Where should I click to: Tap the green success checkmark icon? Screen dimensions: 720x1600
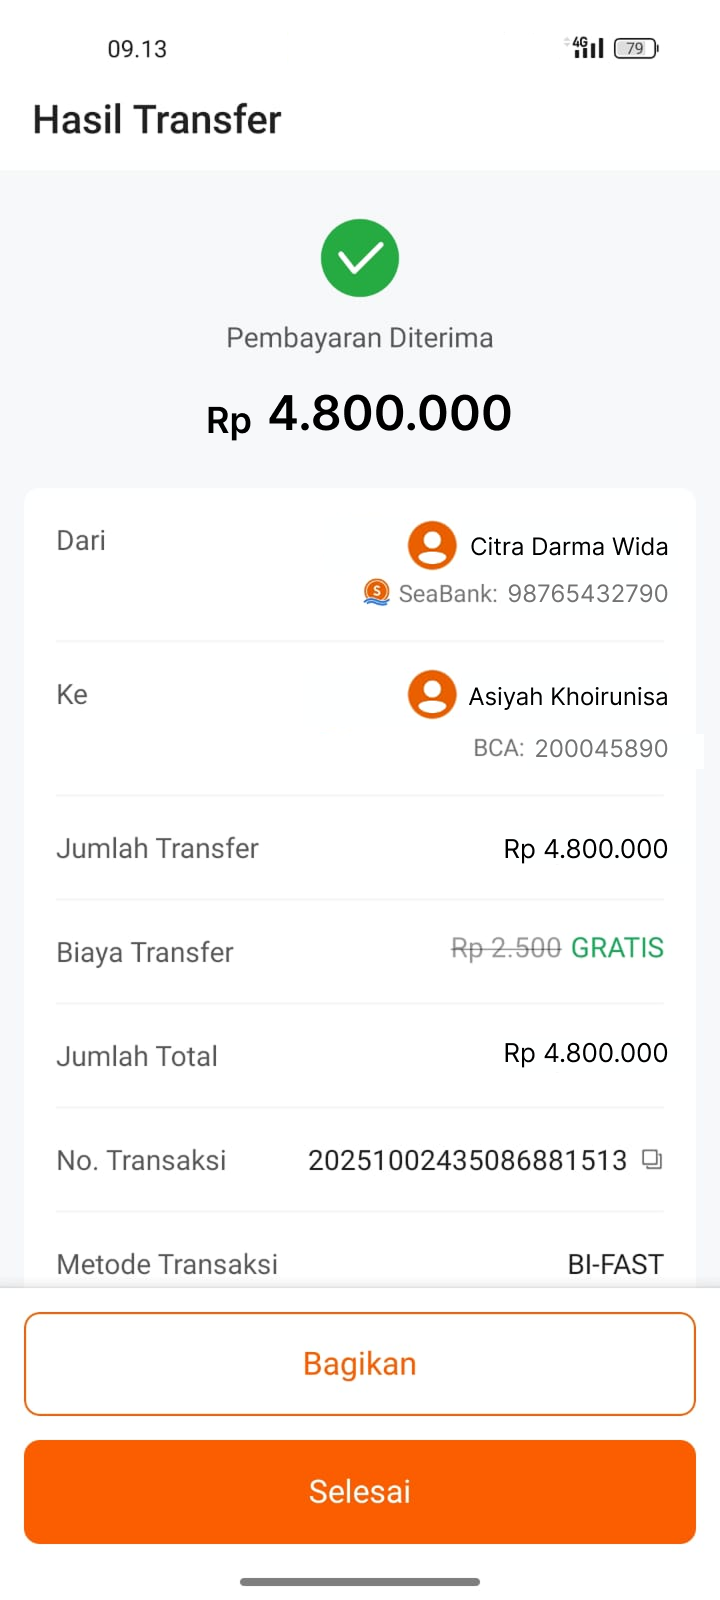pyautogui.click(x=360, y=258)
